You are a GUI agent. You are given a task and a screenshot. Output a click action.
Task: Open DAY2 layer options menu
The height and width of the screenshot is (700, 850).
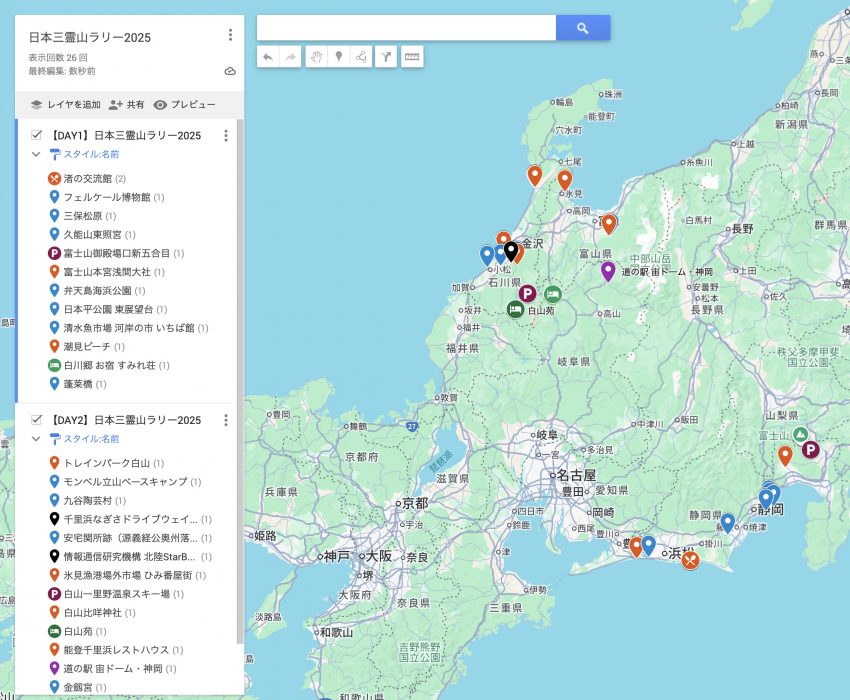point(226,420)
